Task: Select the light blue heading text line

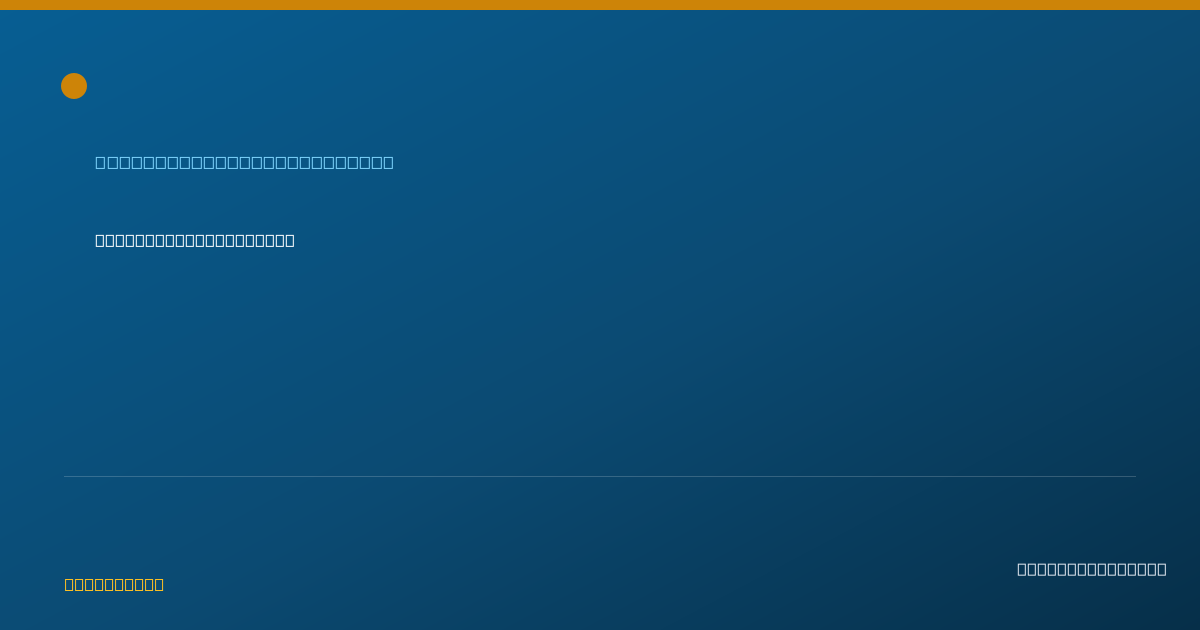Action: coord(244,162)
